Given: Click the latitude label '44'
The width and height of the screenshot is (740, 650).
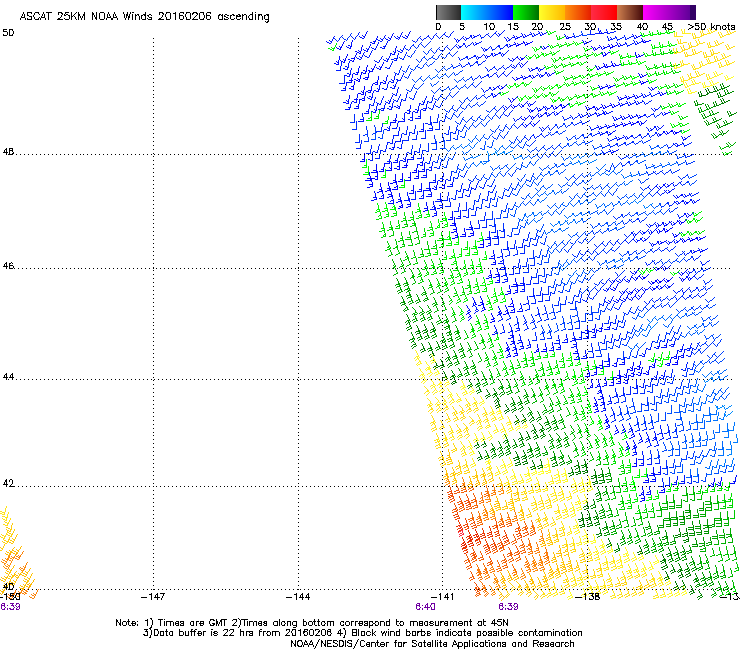Looking at the screenshot, I should [x=8, y=377].
